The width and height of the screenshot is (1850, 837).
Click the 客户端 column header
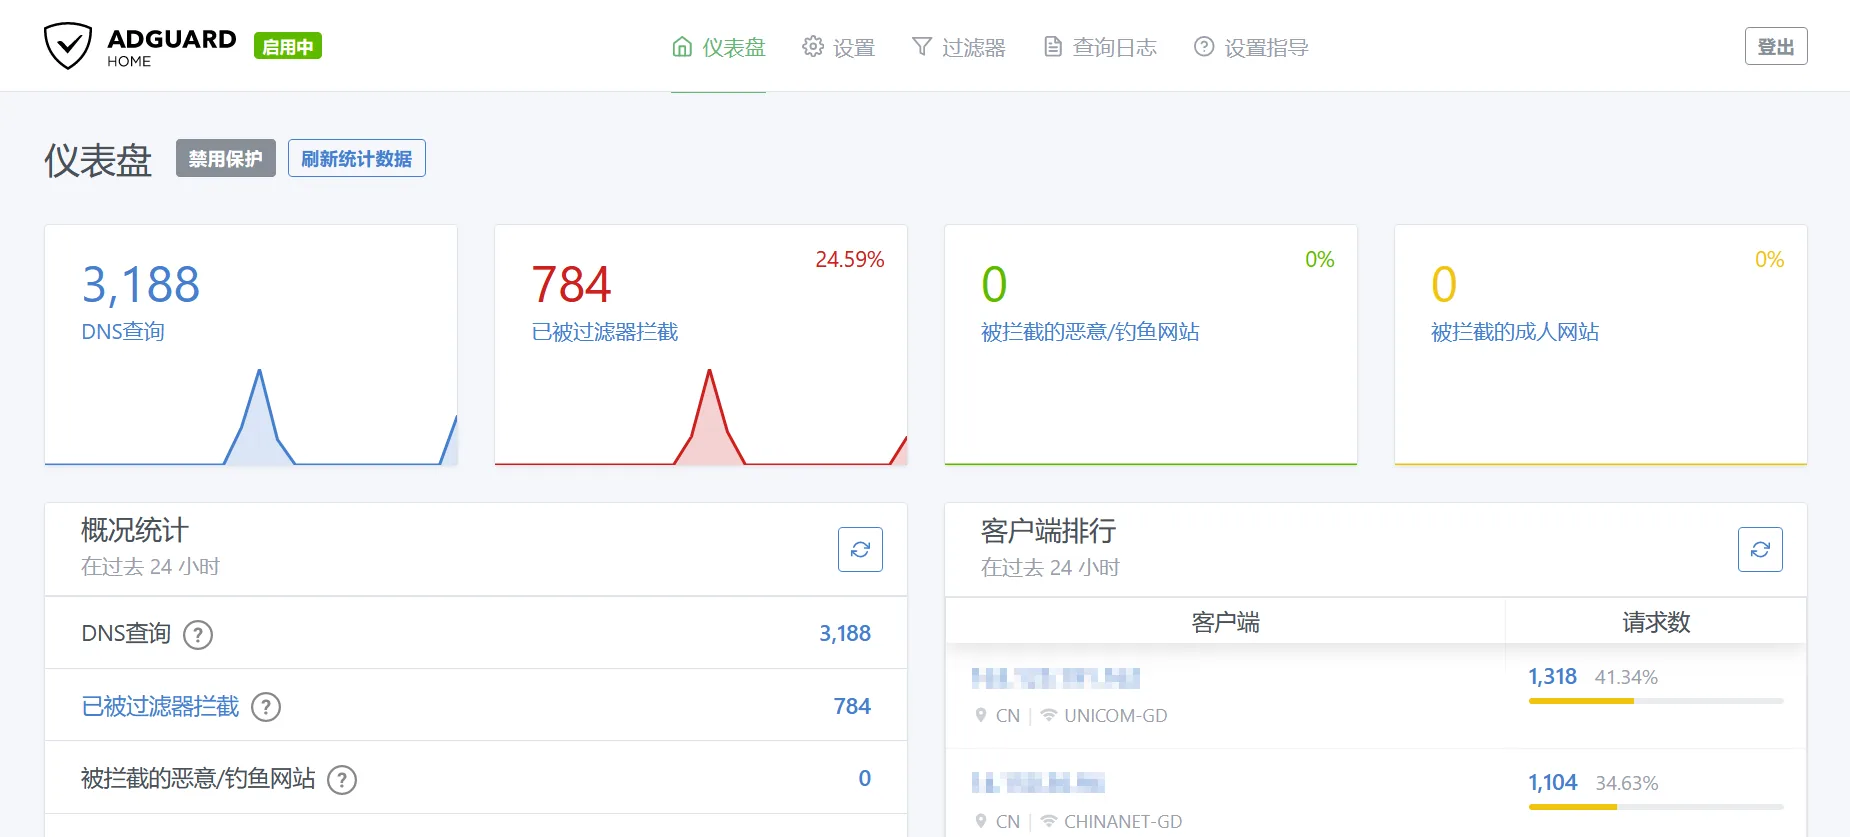tap(1225, 622)
